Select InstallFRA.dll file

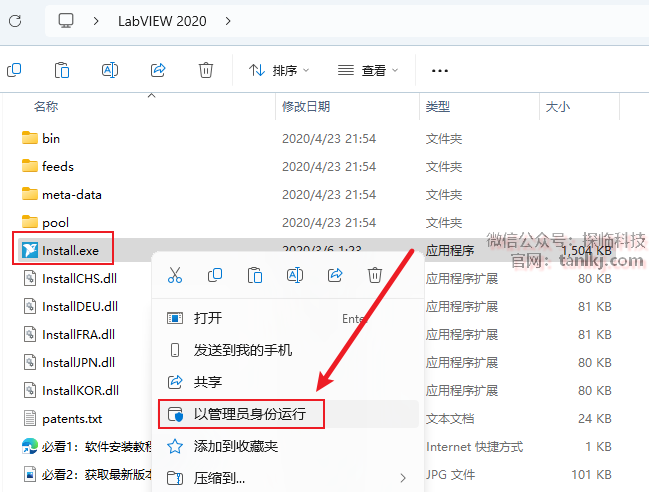(x=69, y=334)
